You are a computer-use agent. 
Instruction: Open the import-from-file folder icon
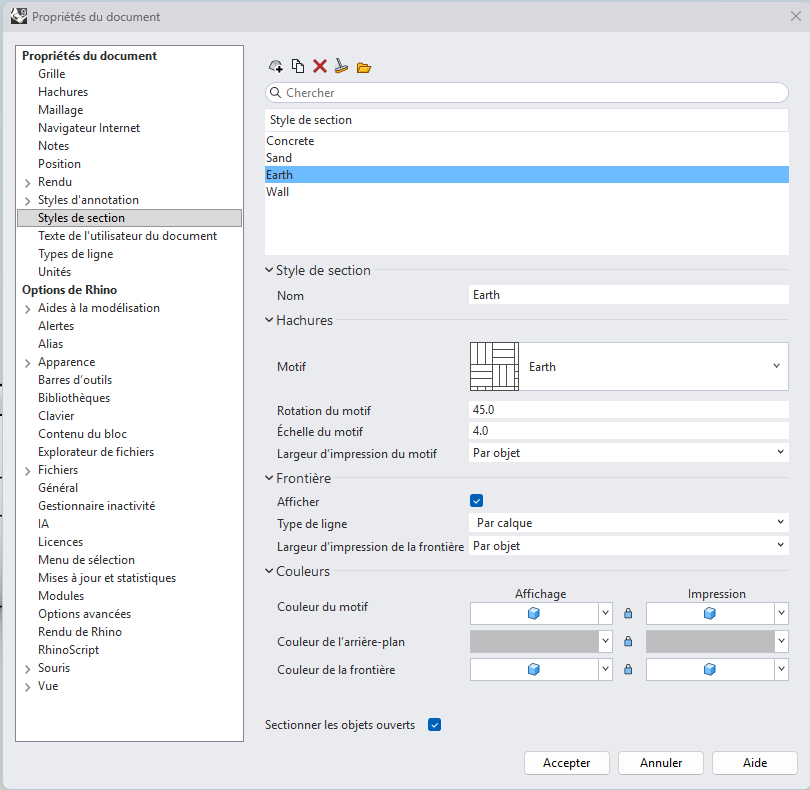[x=364, y=67]
